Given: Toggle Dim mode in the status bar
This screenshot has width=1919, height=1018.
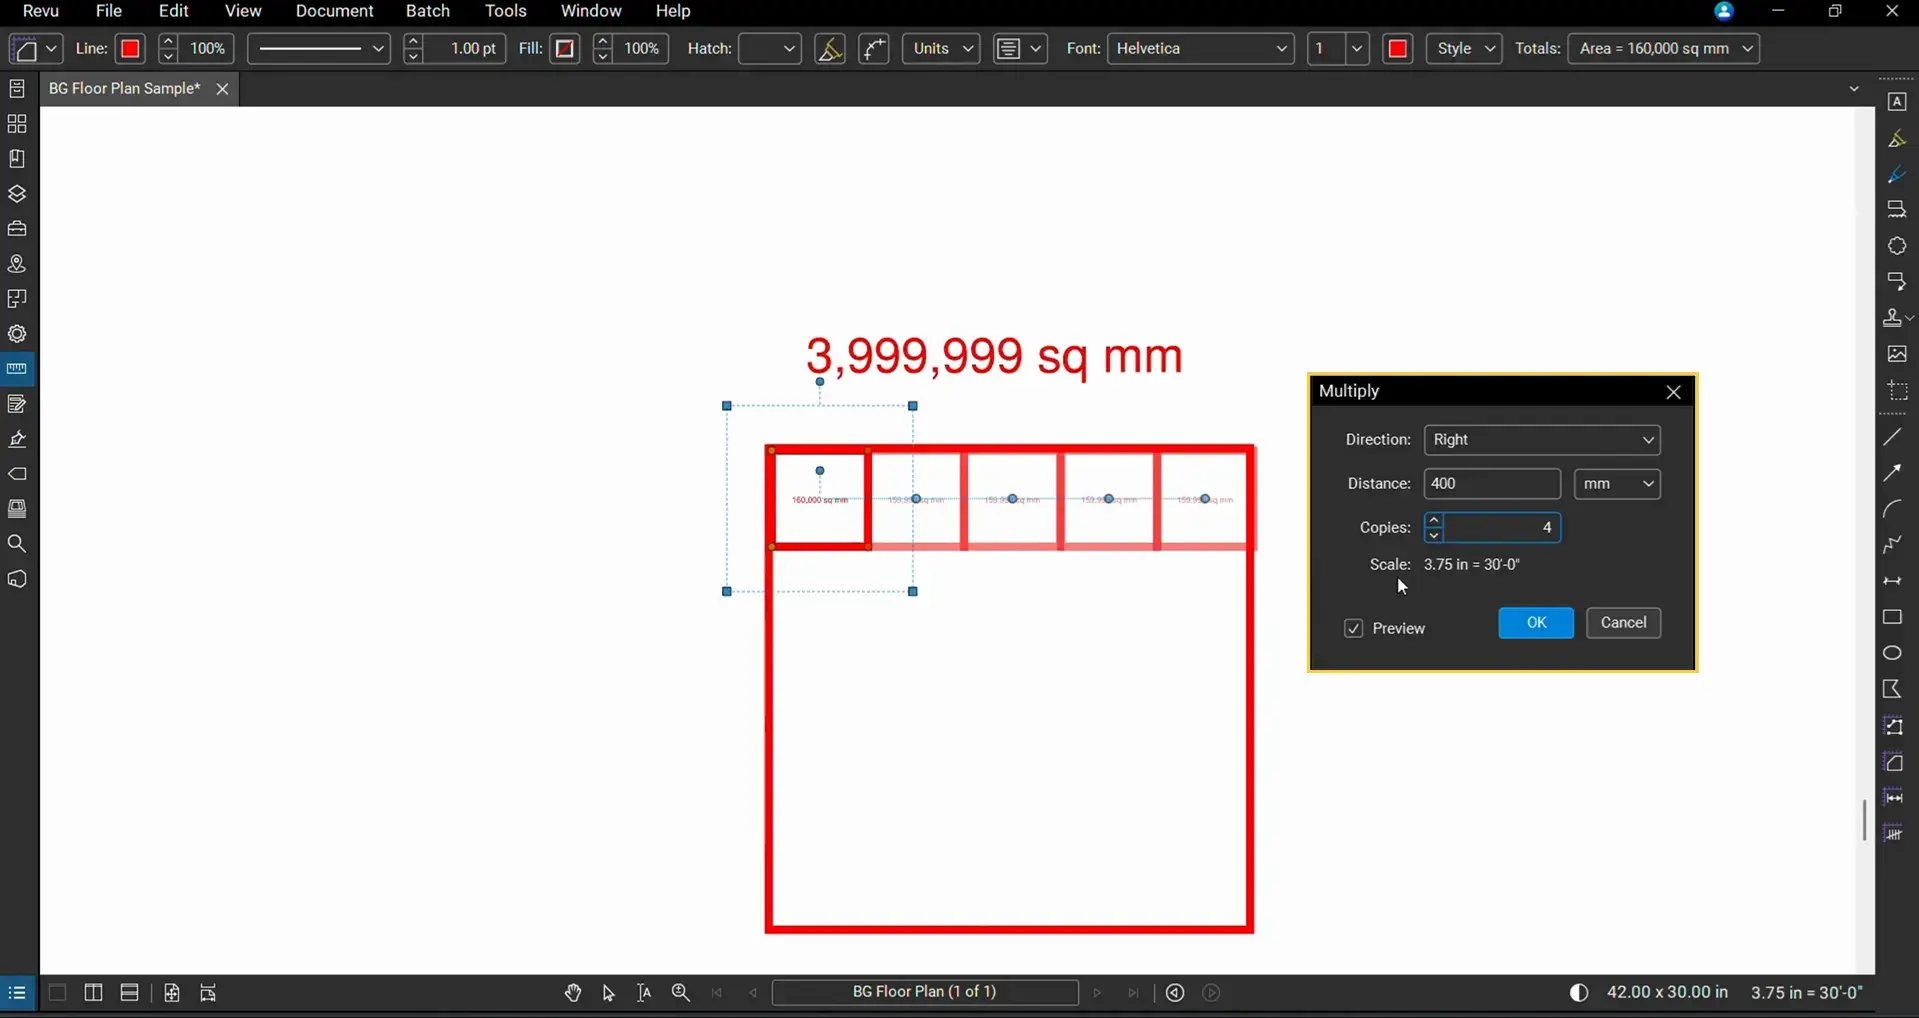Looking at the screenshot, I should [x=1578, y=992].
